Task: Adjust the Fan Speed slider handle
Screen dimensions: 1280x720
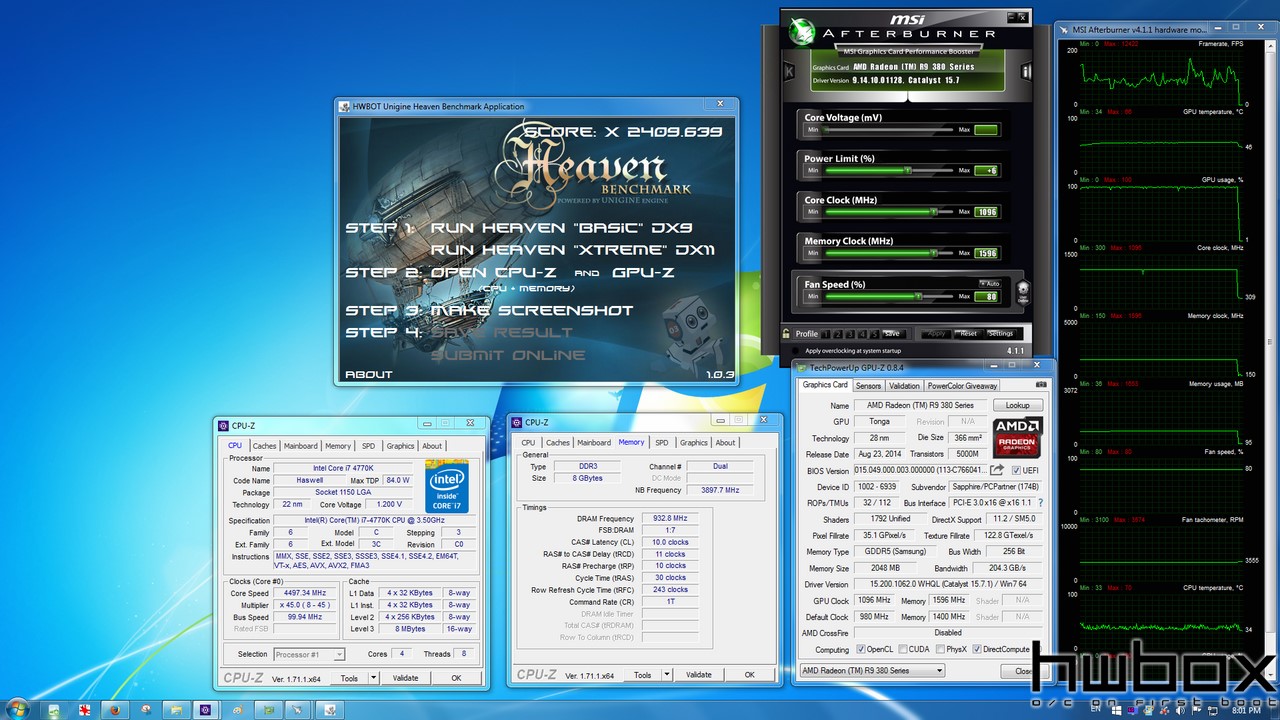Action: pyautogui.click(x=918, y=296)
